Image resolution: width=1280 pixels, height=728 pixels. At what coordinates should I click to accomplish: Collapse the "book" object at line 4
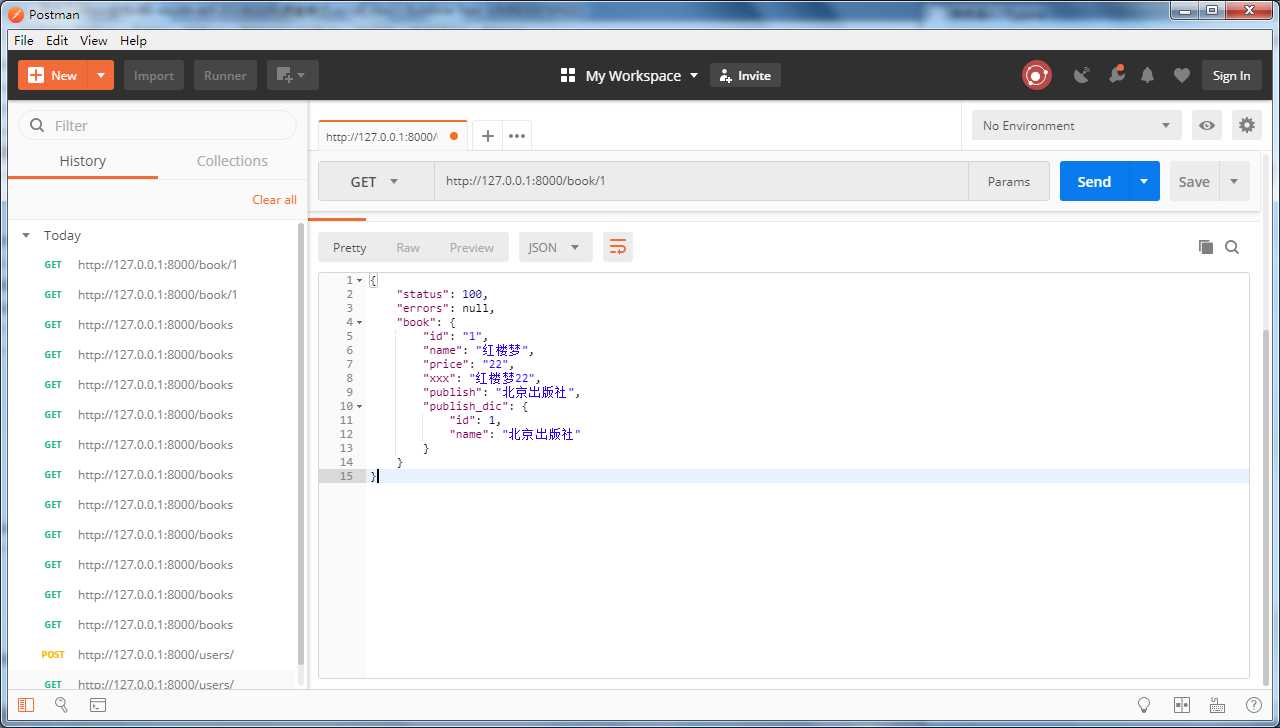click(359, 322)
